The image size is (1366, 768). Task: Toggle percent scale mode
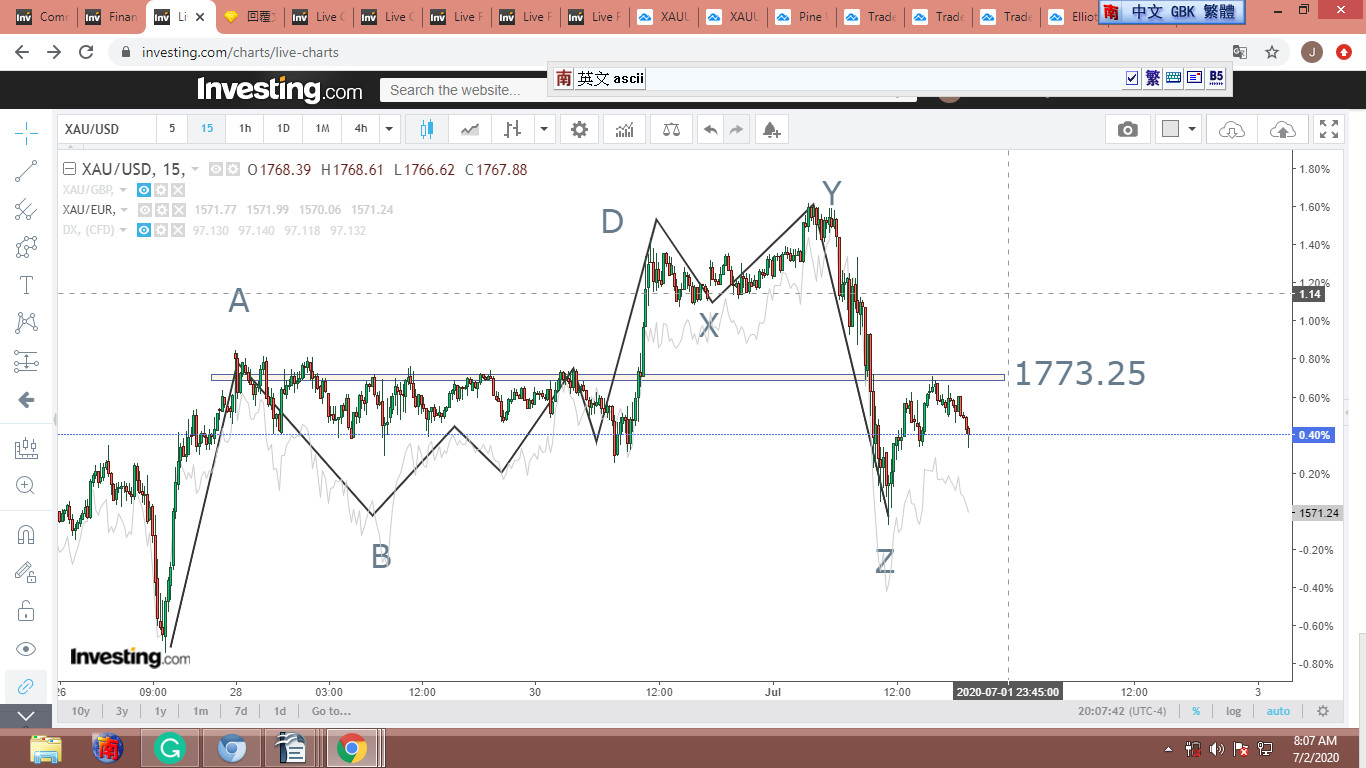tap(1196, 711)
